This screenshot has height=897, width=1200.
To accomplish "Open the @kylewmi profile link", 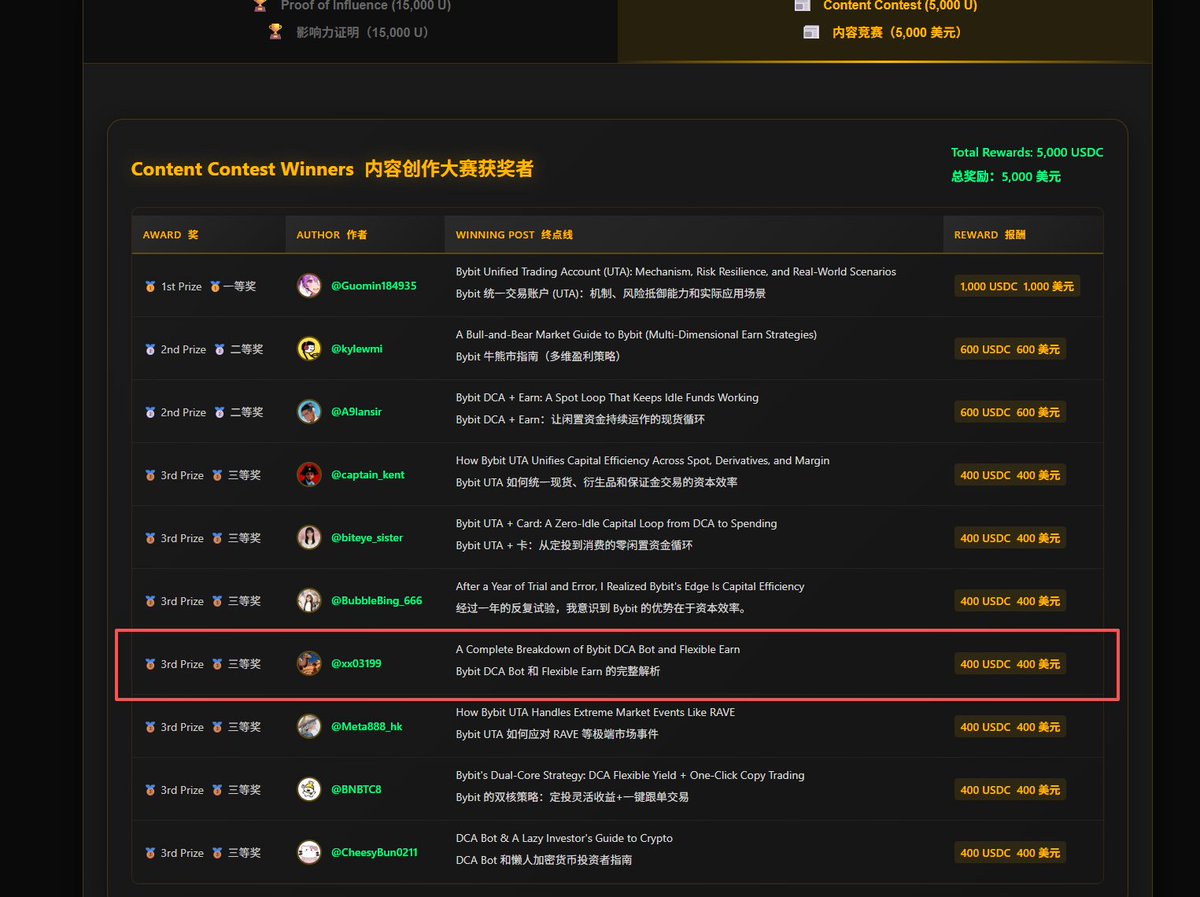I will click(x=357, y=349).
